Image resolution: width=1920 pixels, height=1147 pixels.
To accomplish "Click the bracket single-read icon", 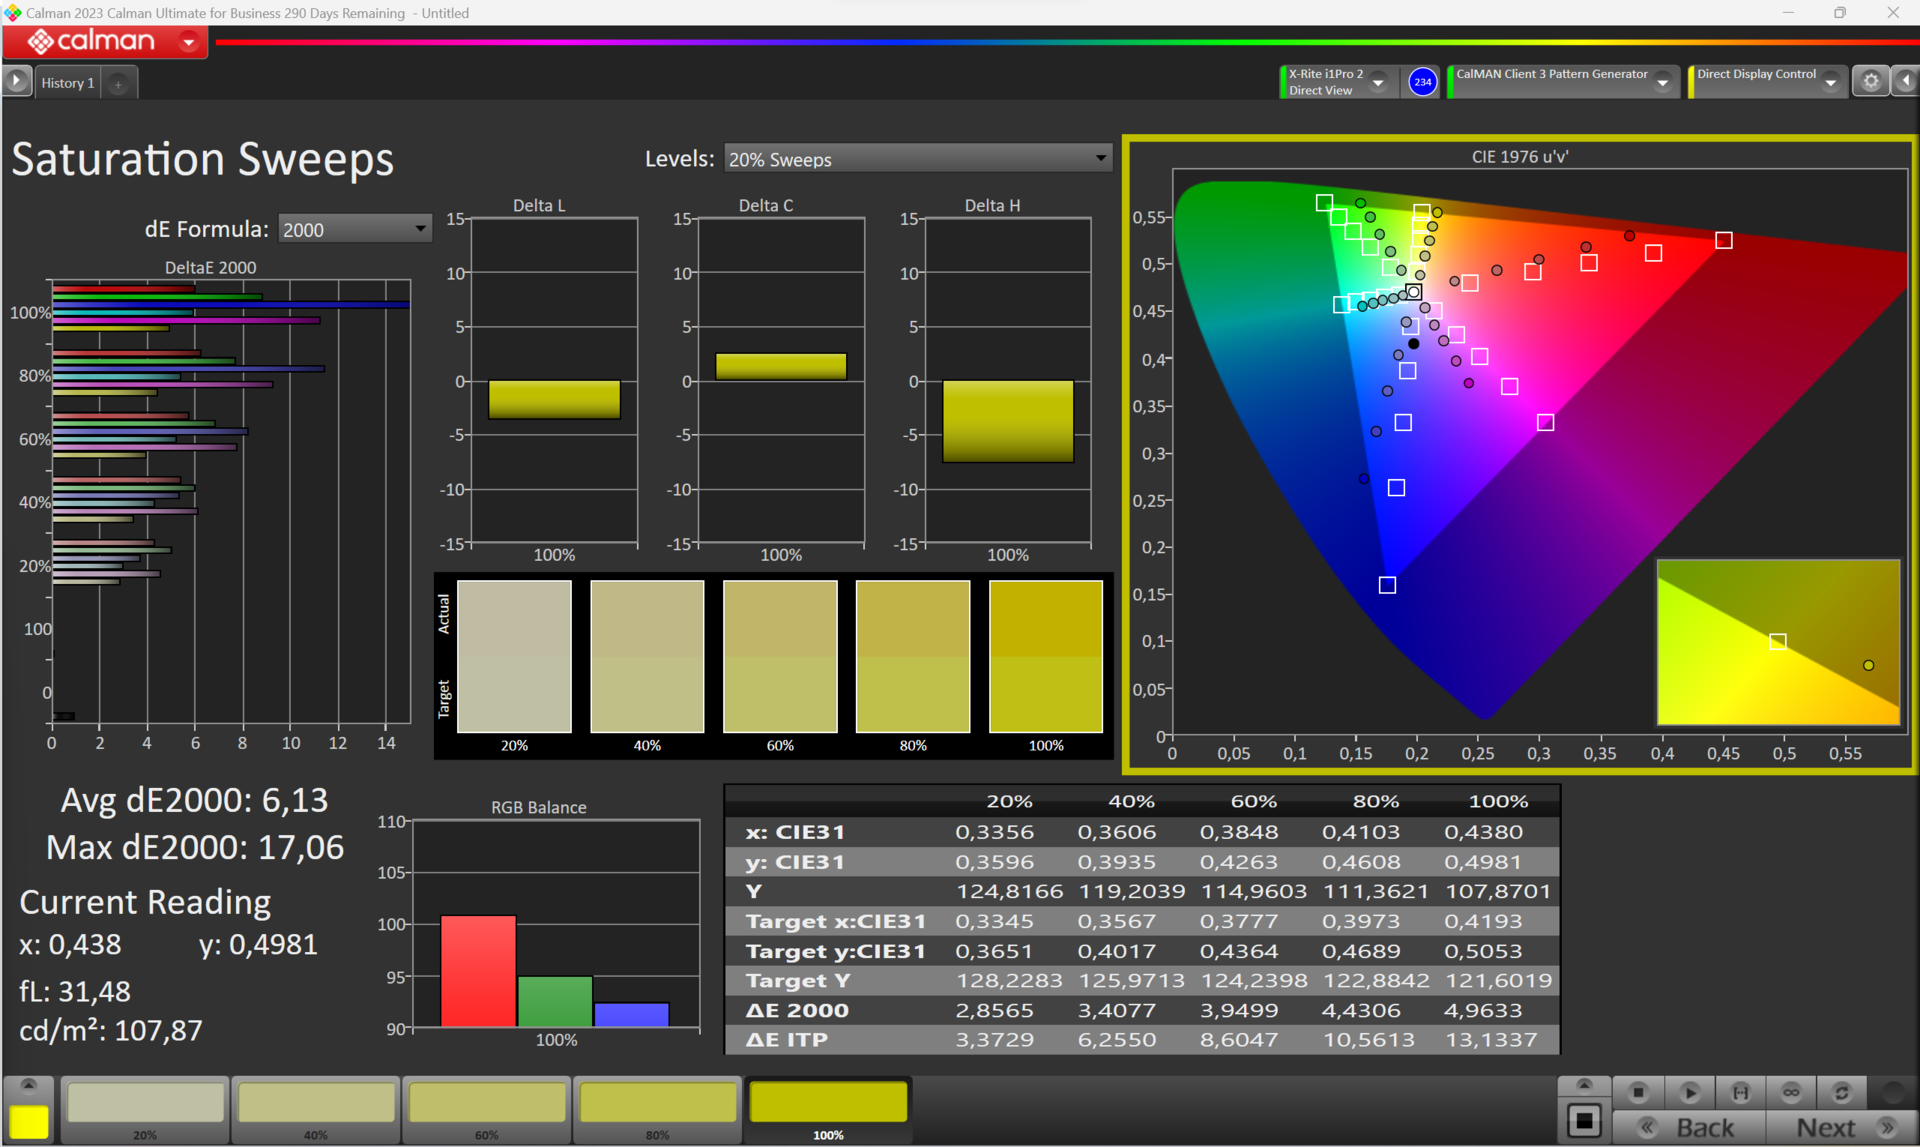I will coord(1740,1092).
